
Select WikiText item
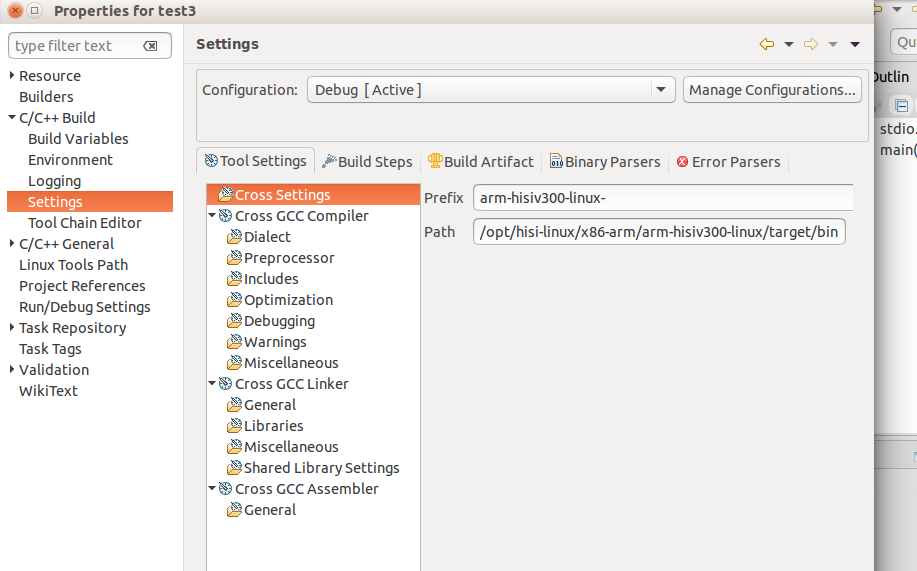[48, 391]
